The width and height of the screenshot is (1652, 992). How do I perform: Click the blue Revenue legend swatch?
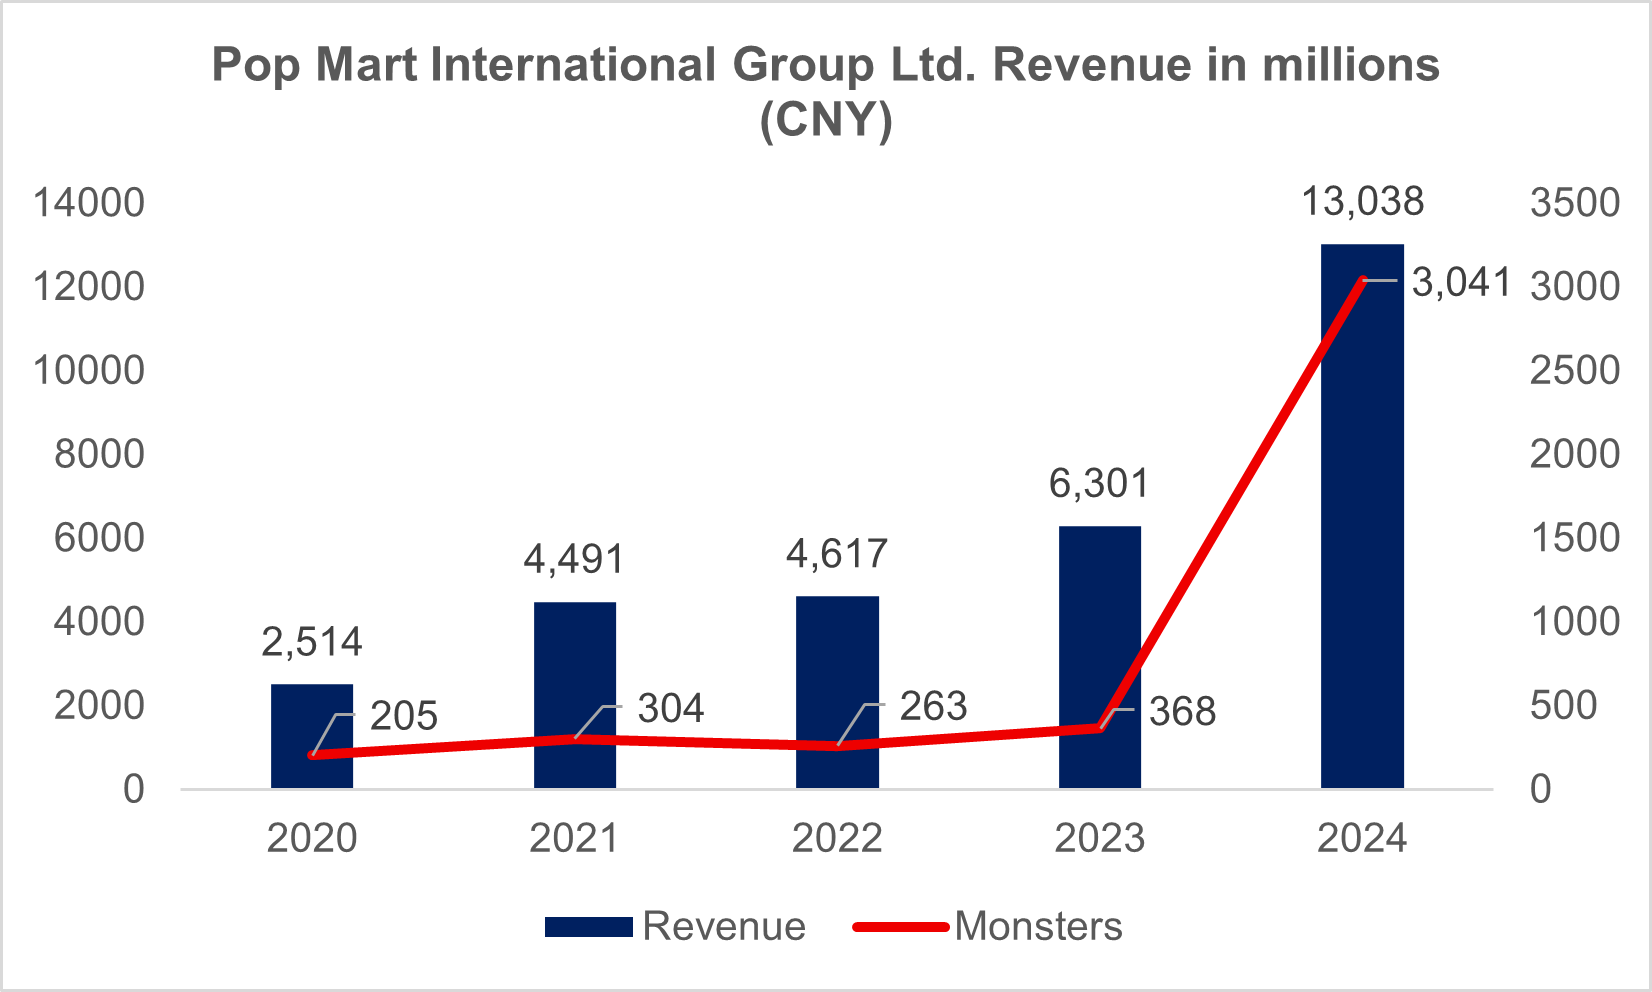(x=588, y=927)
